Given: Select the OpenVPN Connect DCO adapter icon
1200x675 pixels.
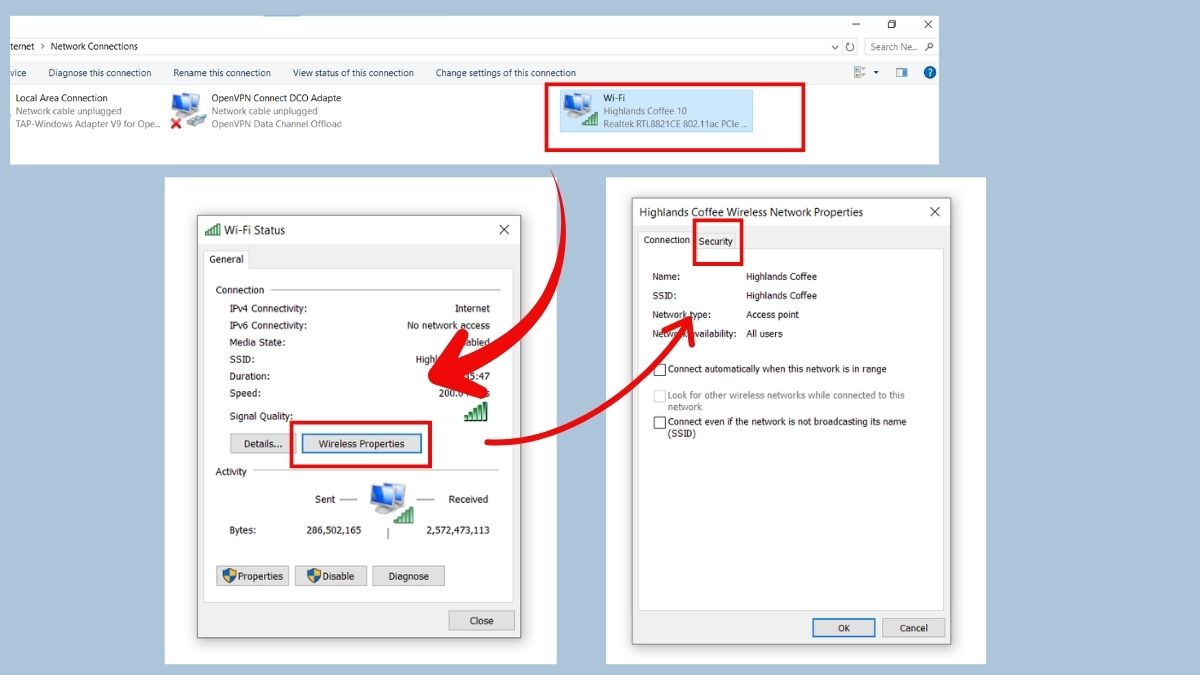Looking at the screenshot, I should (187, 110).
